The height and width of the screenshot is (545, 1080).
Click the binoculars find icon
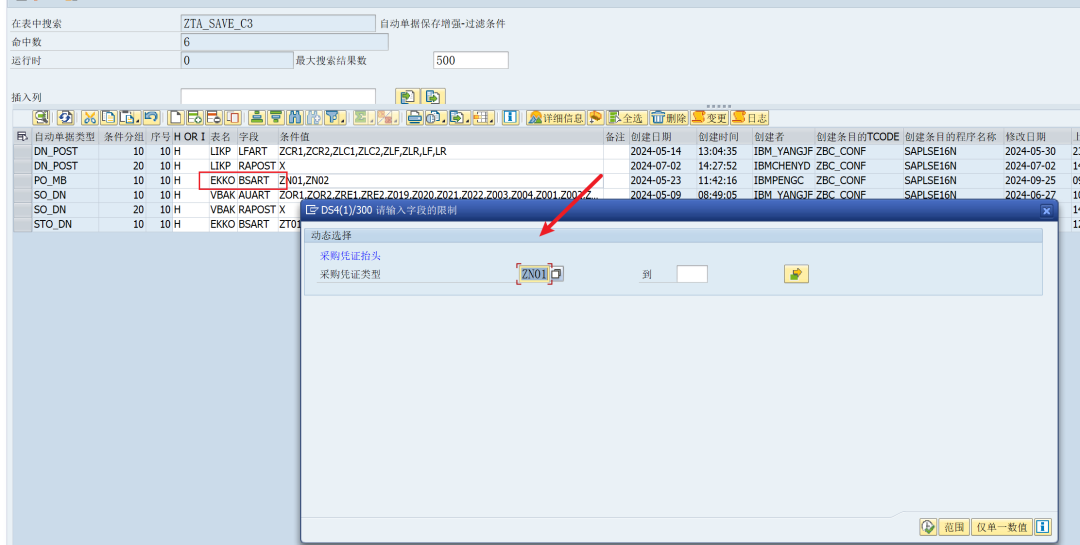click(295, 118)
